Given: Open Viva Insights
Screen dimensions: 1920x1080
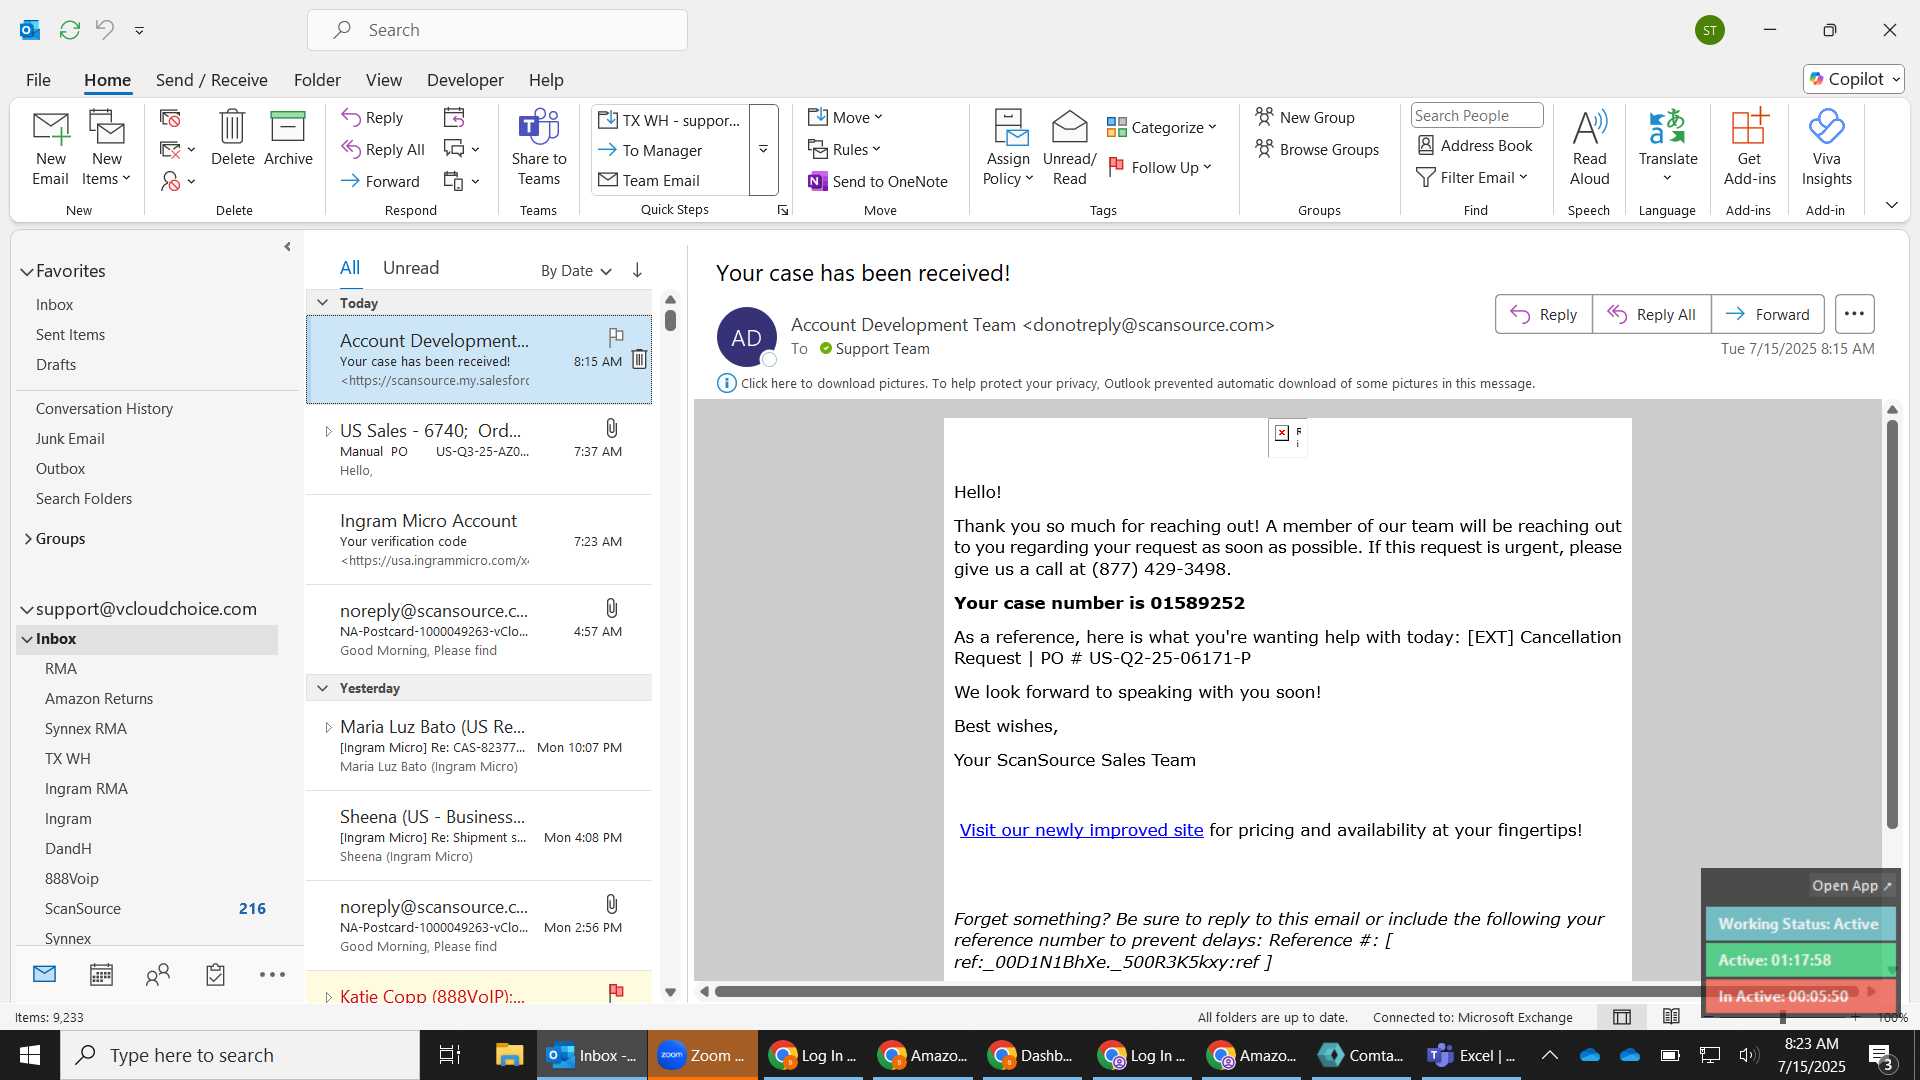Looking at the screenshot, I should click(1826, 148).
